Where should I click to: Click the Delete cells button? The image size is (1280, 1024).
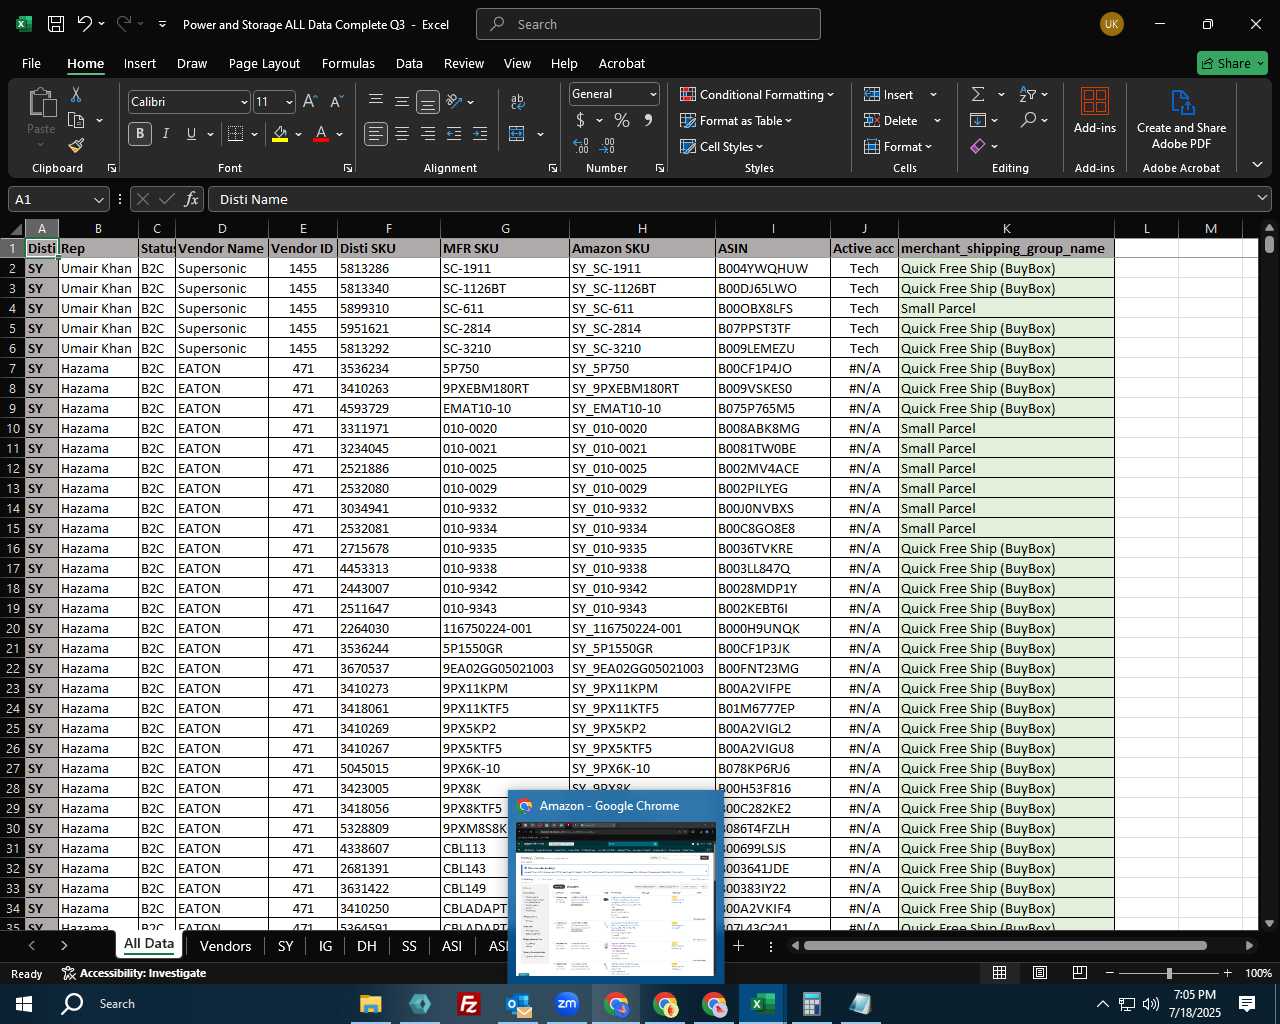[891, 120]
